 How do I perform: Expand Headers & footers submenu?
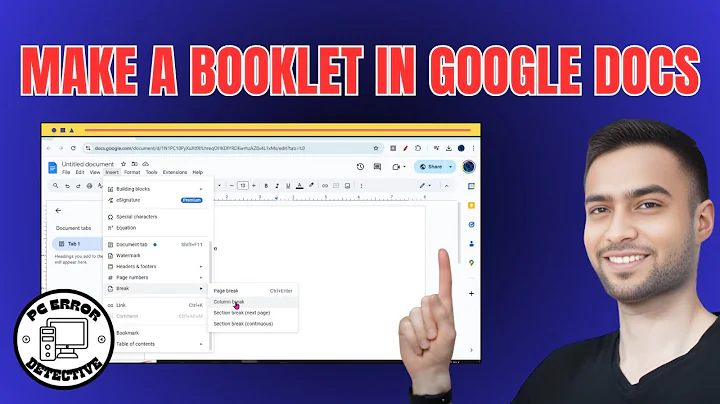coord(201,266)
